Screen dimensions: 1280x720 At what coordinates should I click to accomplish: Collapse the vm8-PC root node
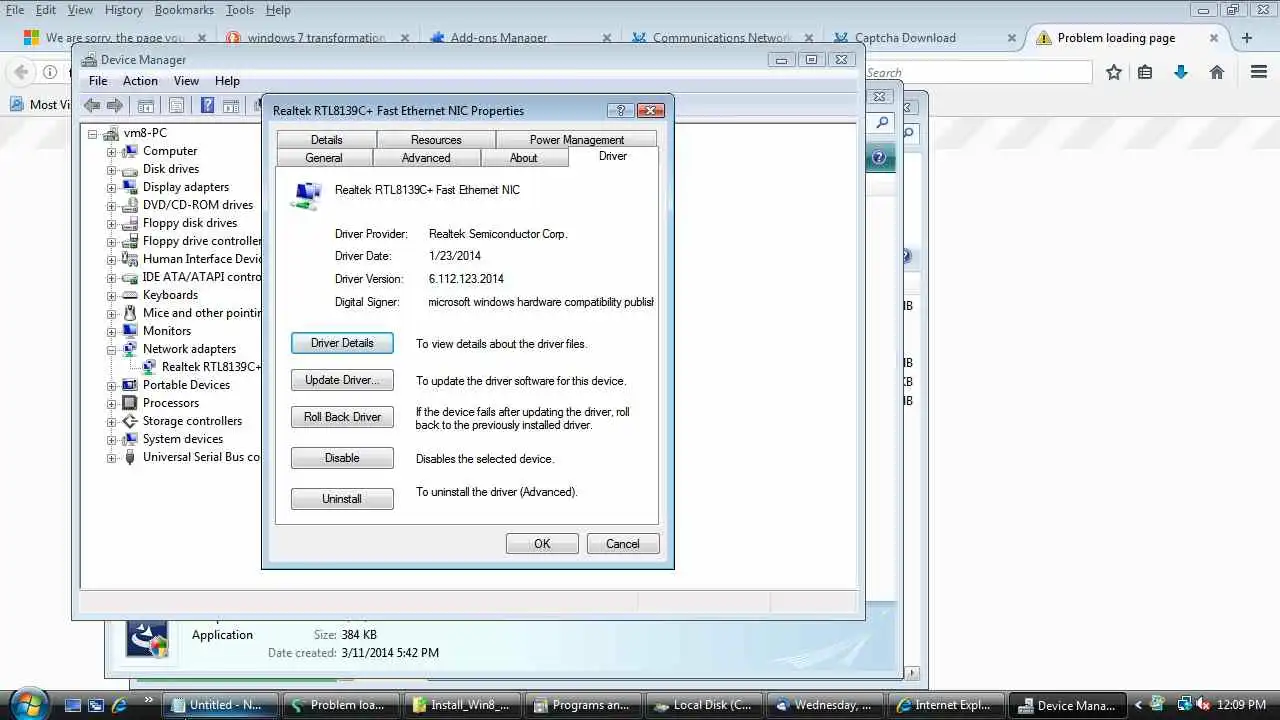pyautogui.click(x=93, y=134)
